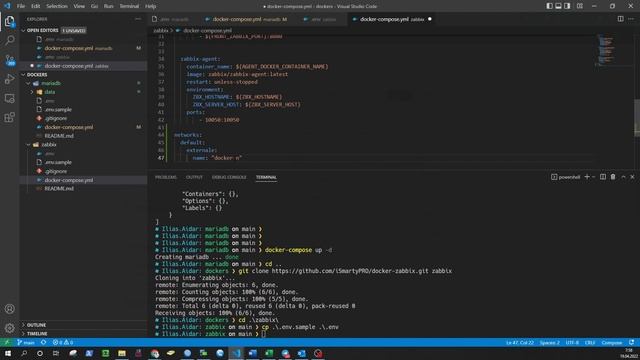640x360 pixels.
Task: Change UTF-8 encoding in status bar
Action: click(x=572, y=342)
